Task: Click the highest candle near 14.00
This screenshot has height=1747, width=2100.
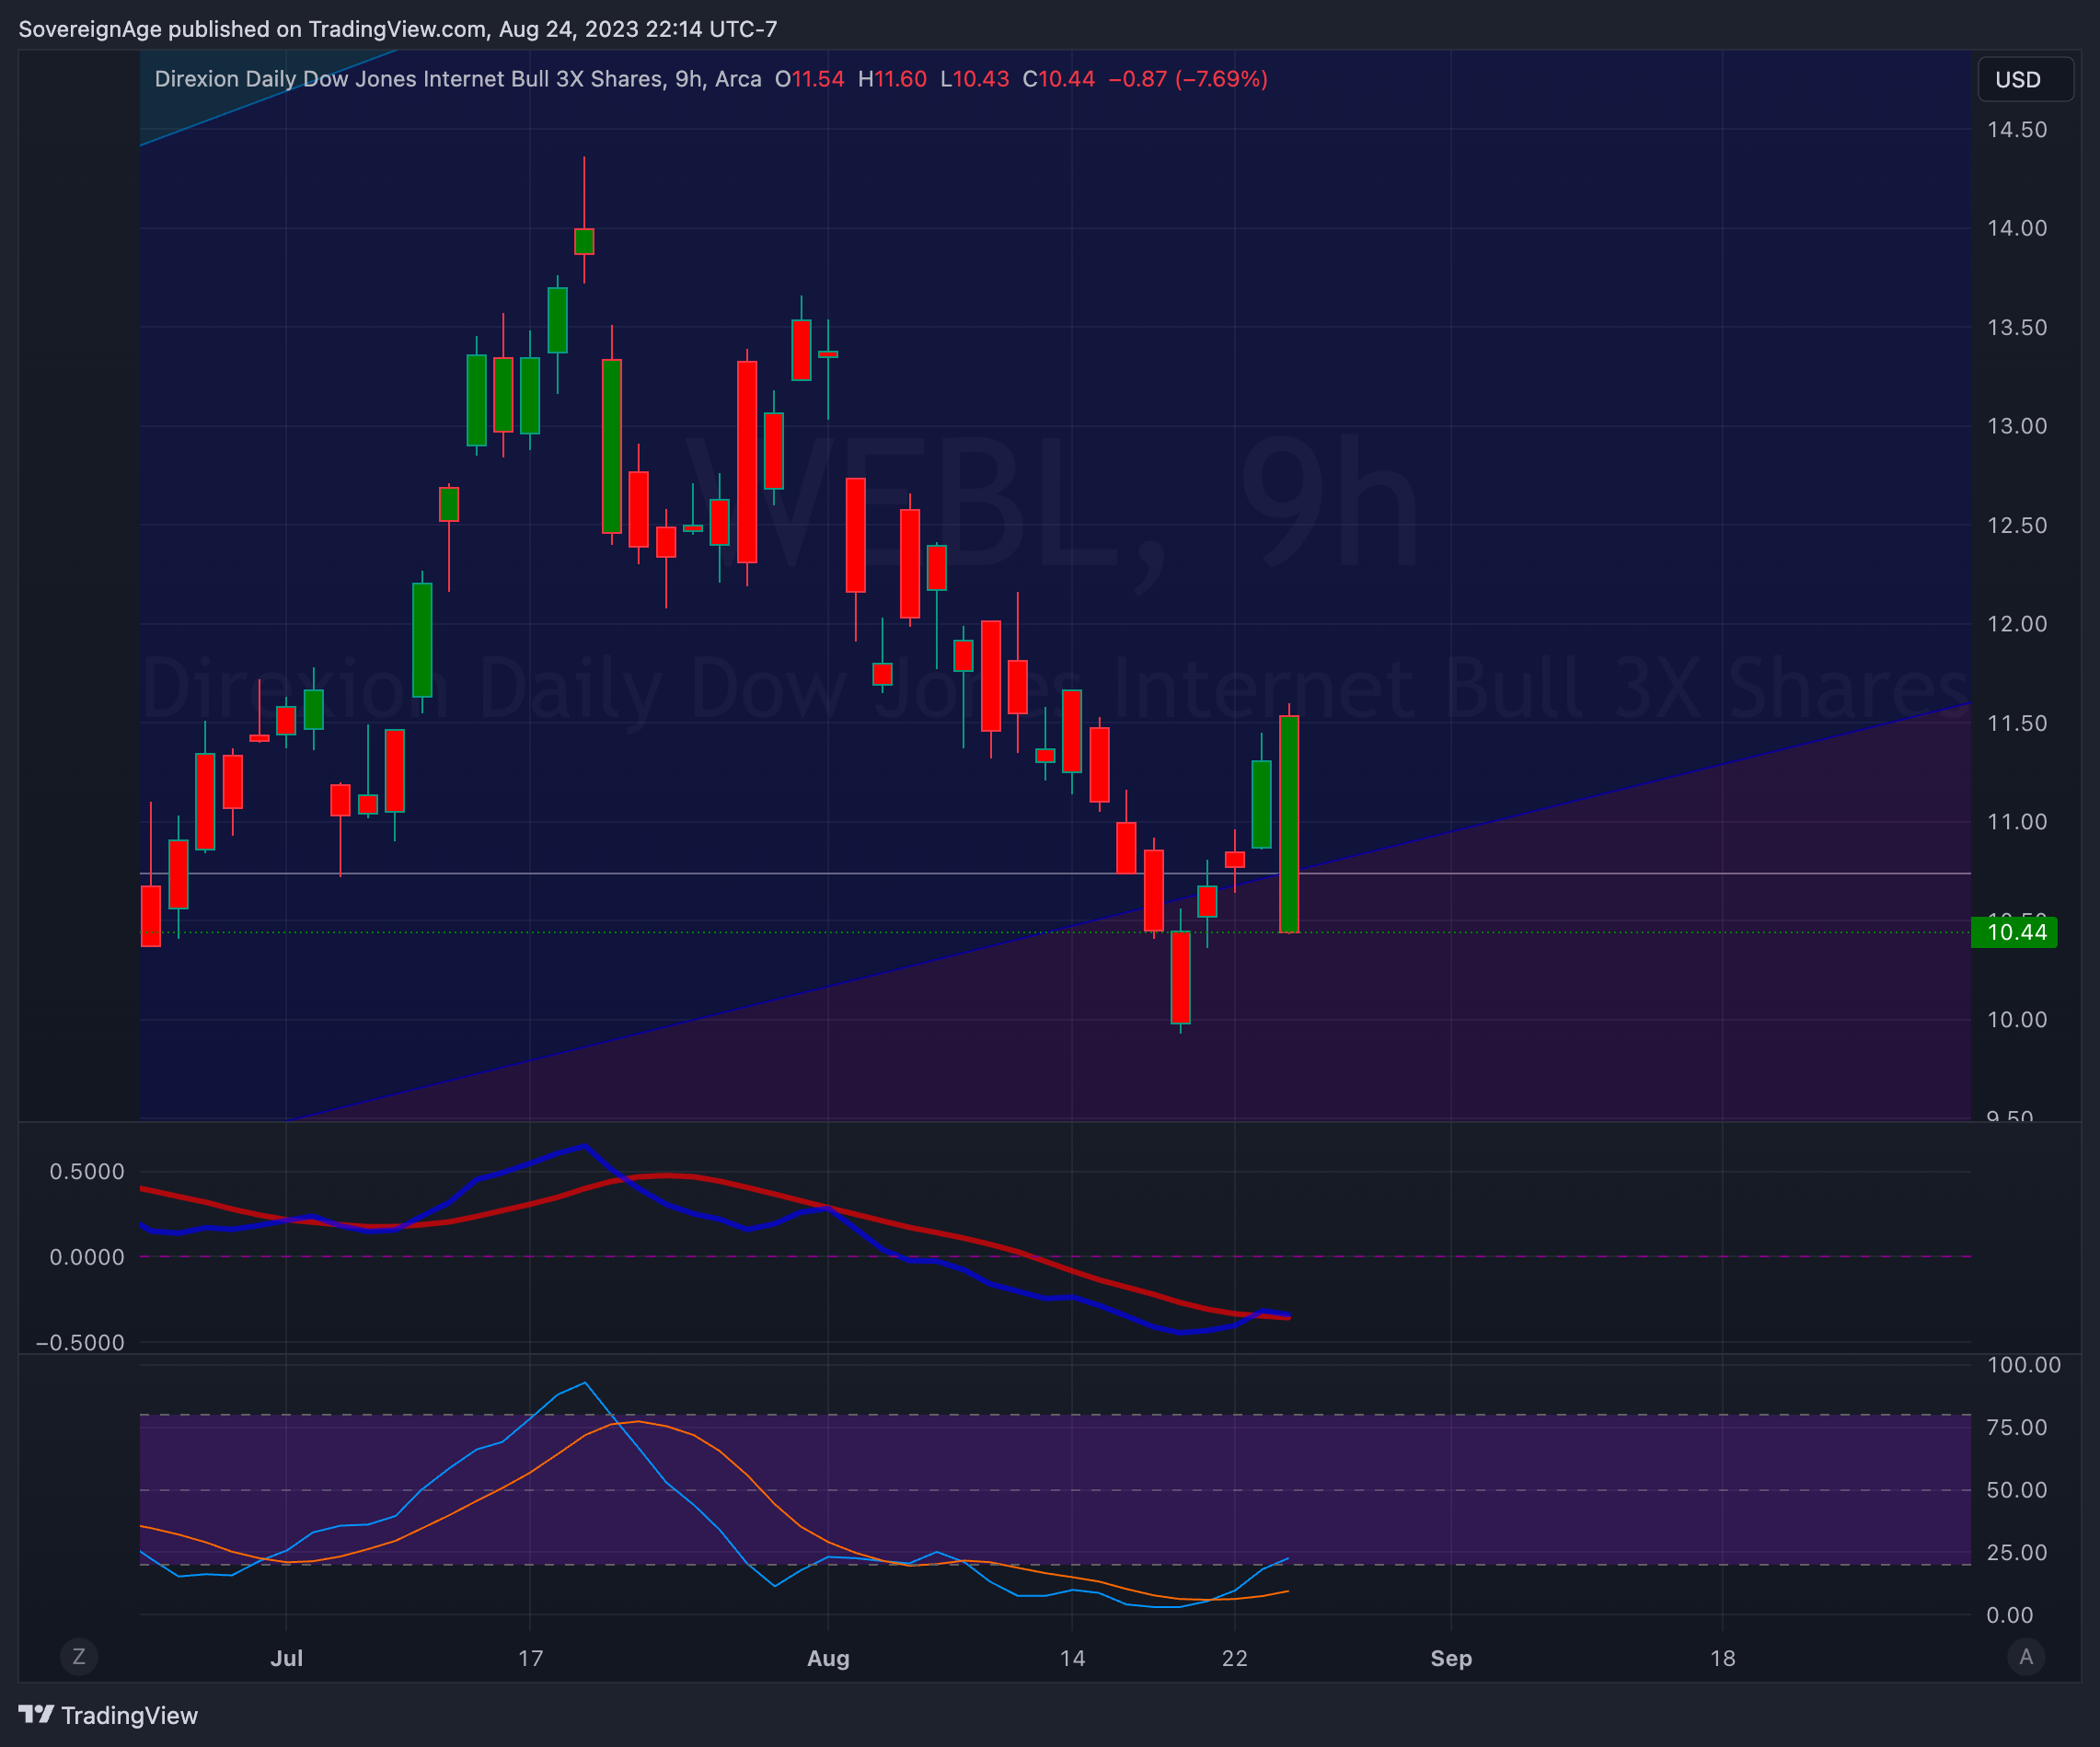Action: coord(584,241)
